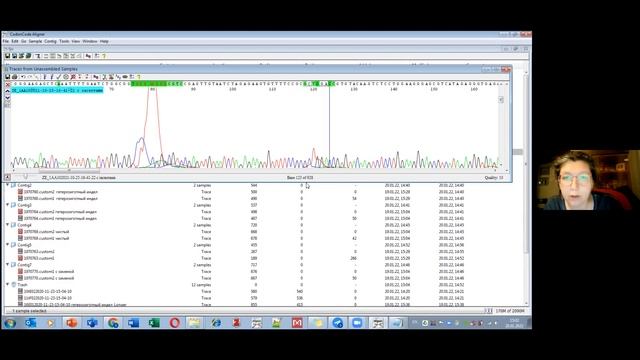This screenshot has height=360, width=640.
Task: Select 1070760.custom2 sample under Contig2
Action: [x=60, y=192]
